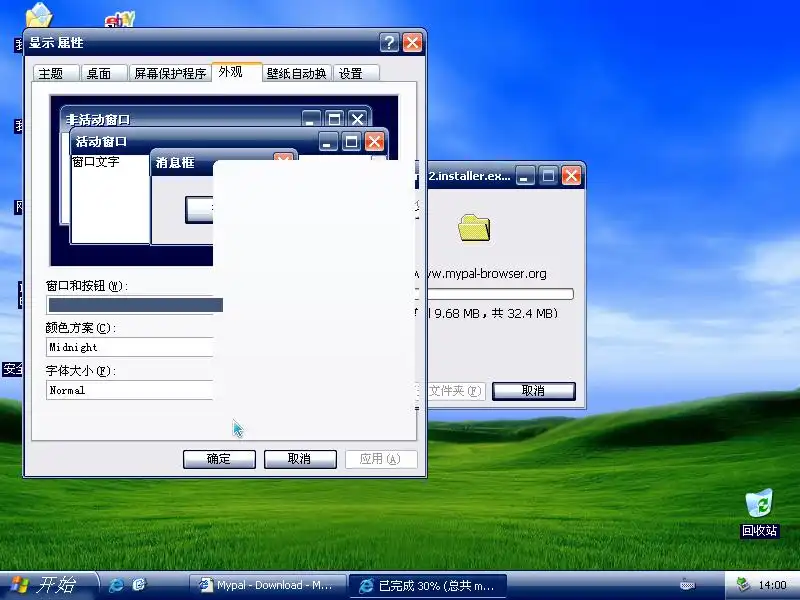The image size is (800, 600).
Task: Open the 屏幕保护程序 tab
Action: [x=169, y=73]
